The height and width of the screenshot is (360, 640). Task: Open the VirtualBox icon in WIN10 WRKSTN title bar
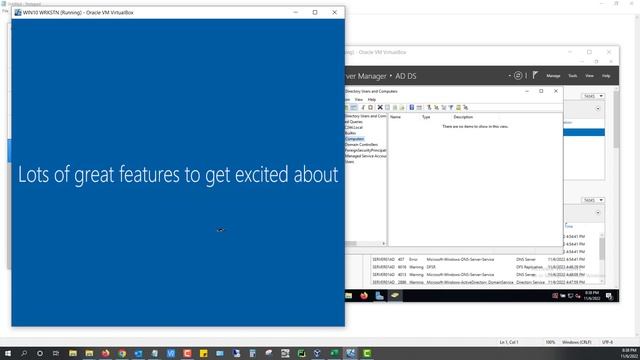click(x=18, y=13)
